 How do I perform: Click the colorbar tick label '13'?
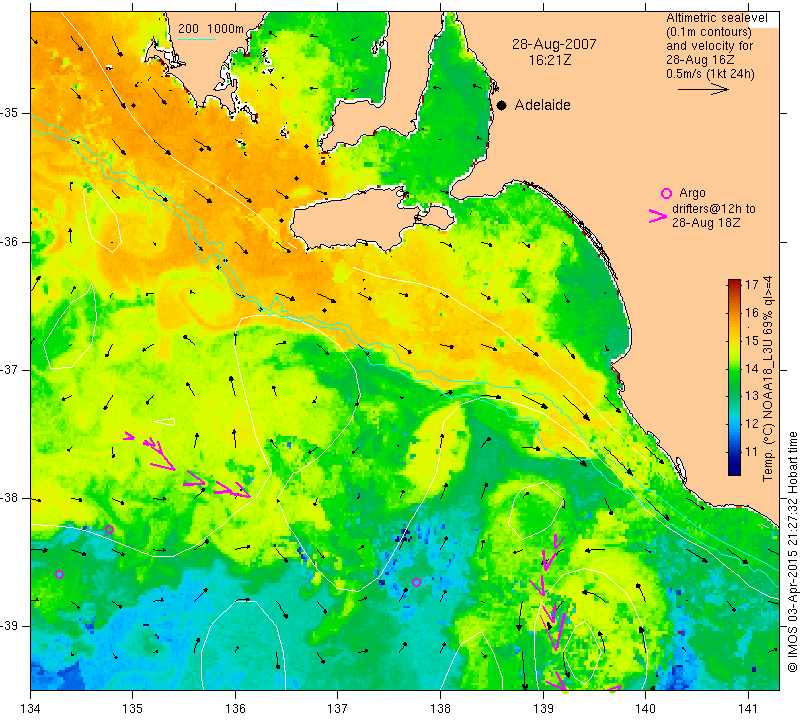pyautogui.click(x=752, y=396)
